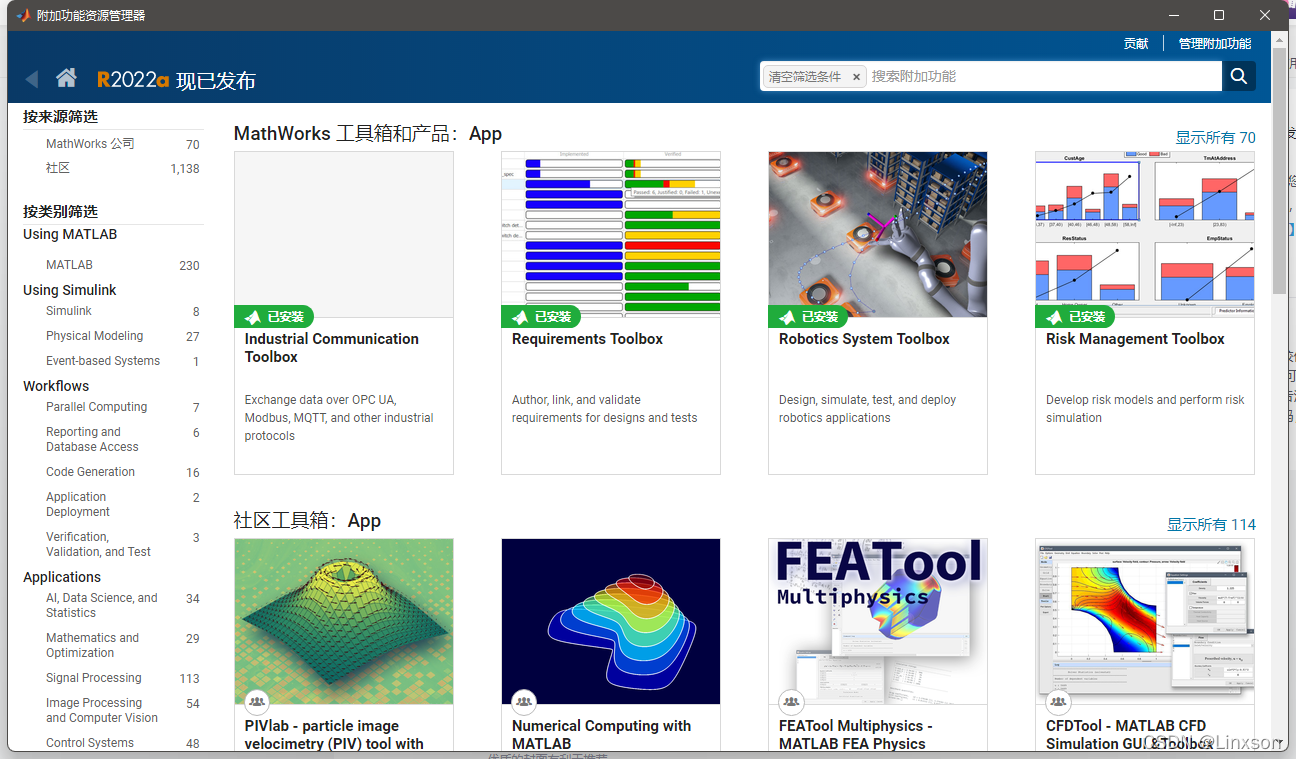Show all 70 MathWorks apps
This screenshot has height=759, width=1296.
click(x=1215, y=138)
